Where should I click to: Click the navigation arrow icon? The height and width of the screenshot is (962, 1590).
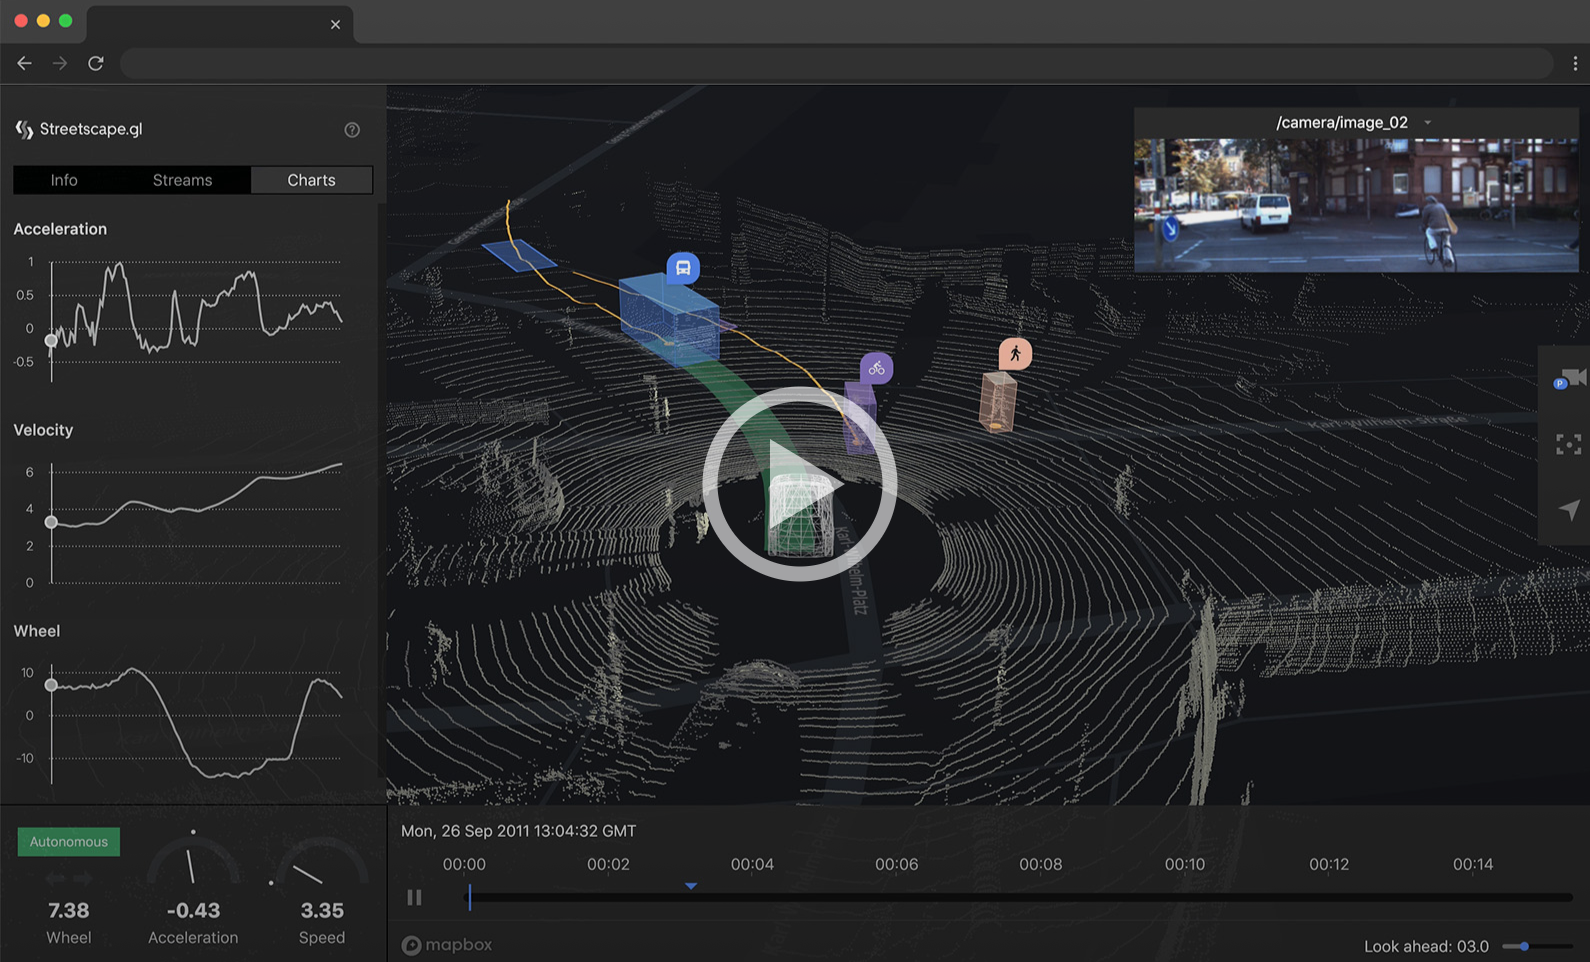1568,510
